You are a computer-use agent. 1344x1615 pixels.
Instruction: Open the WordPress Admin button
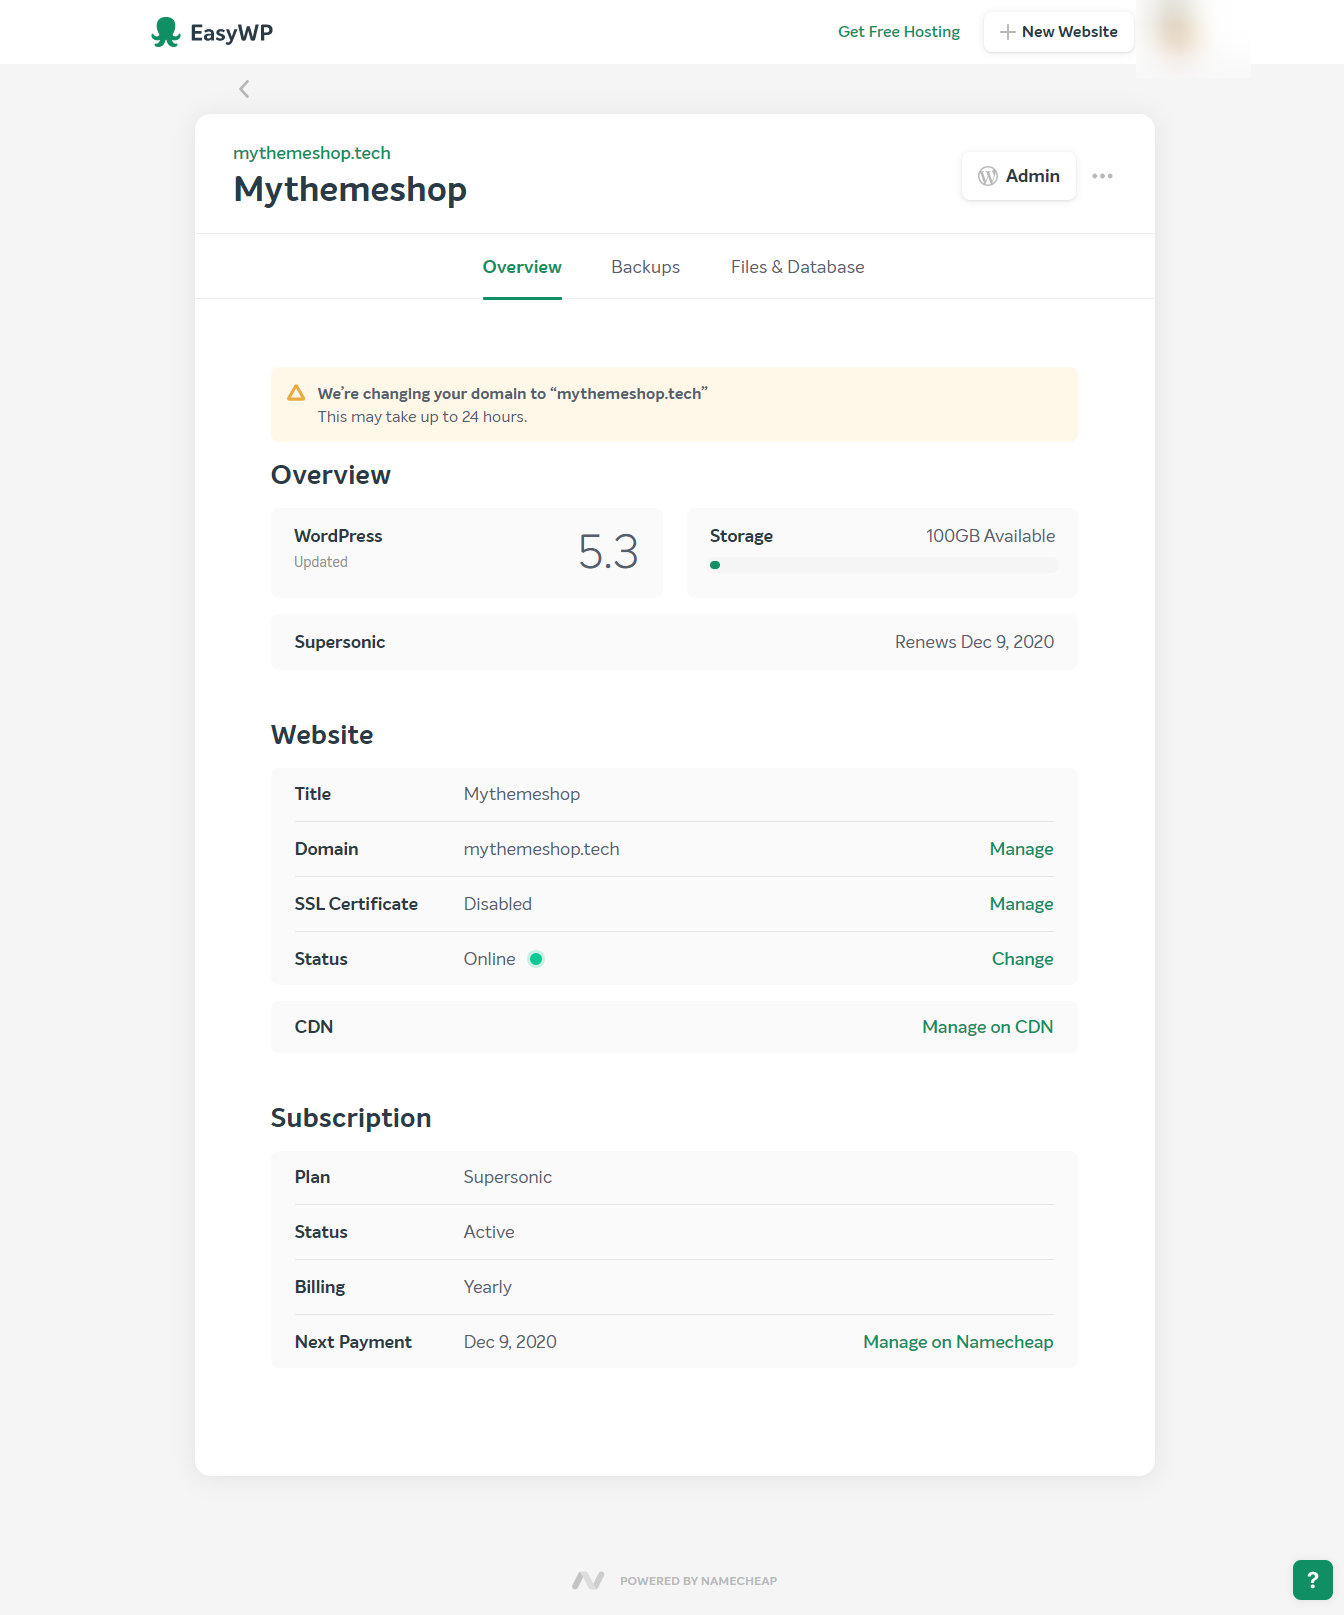pos(1018,176)
